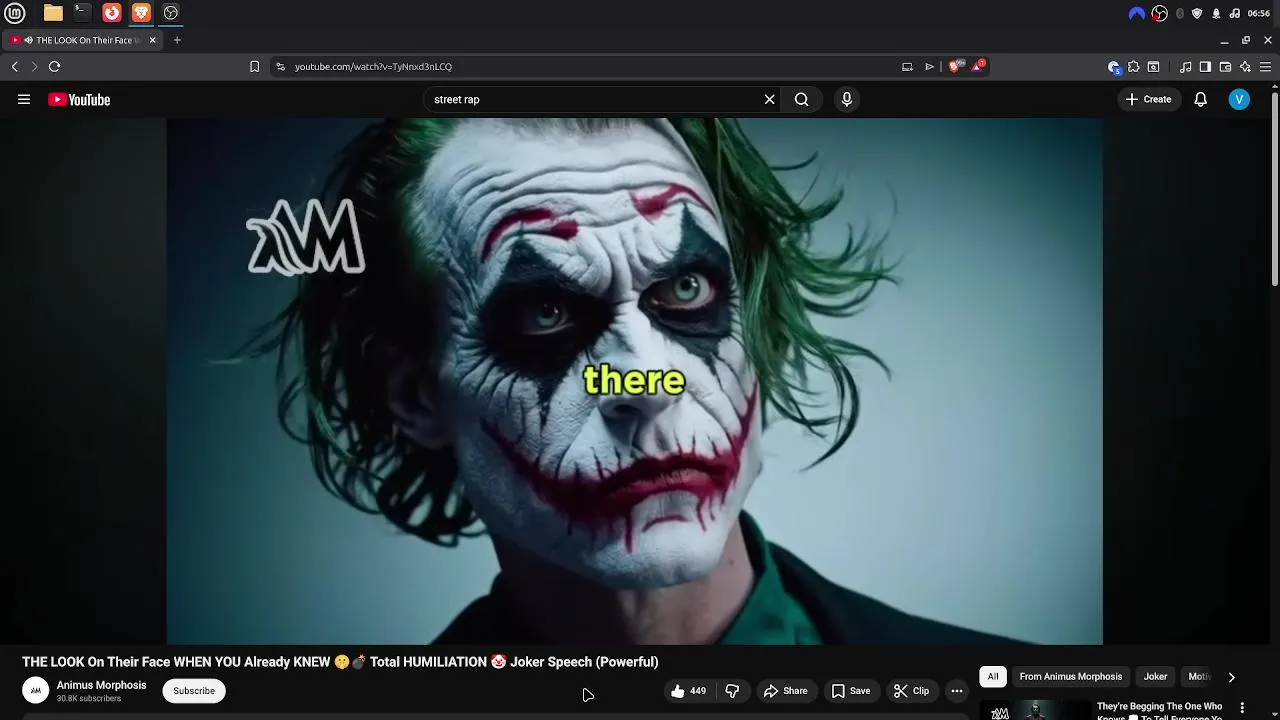1280x720 pixels.
Task: Clear the street rap search text
Action: (x=770, y=100)
